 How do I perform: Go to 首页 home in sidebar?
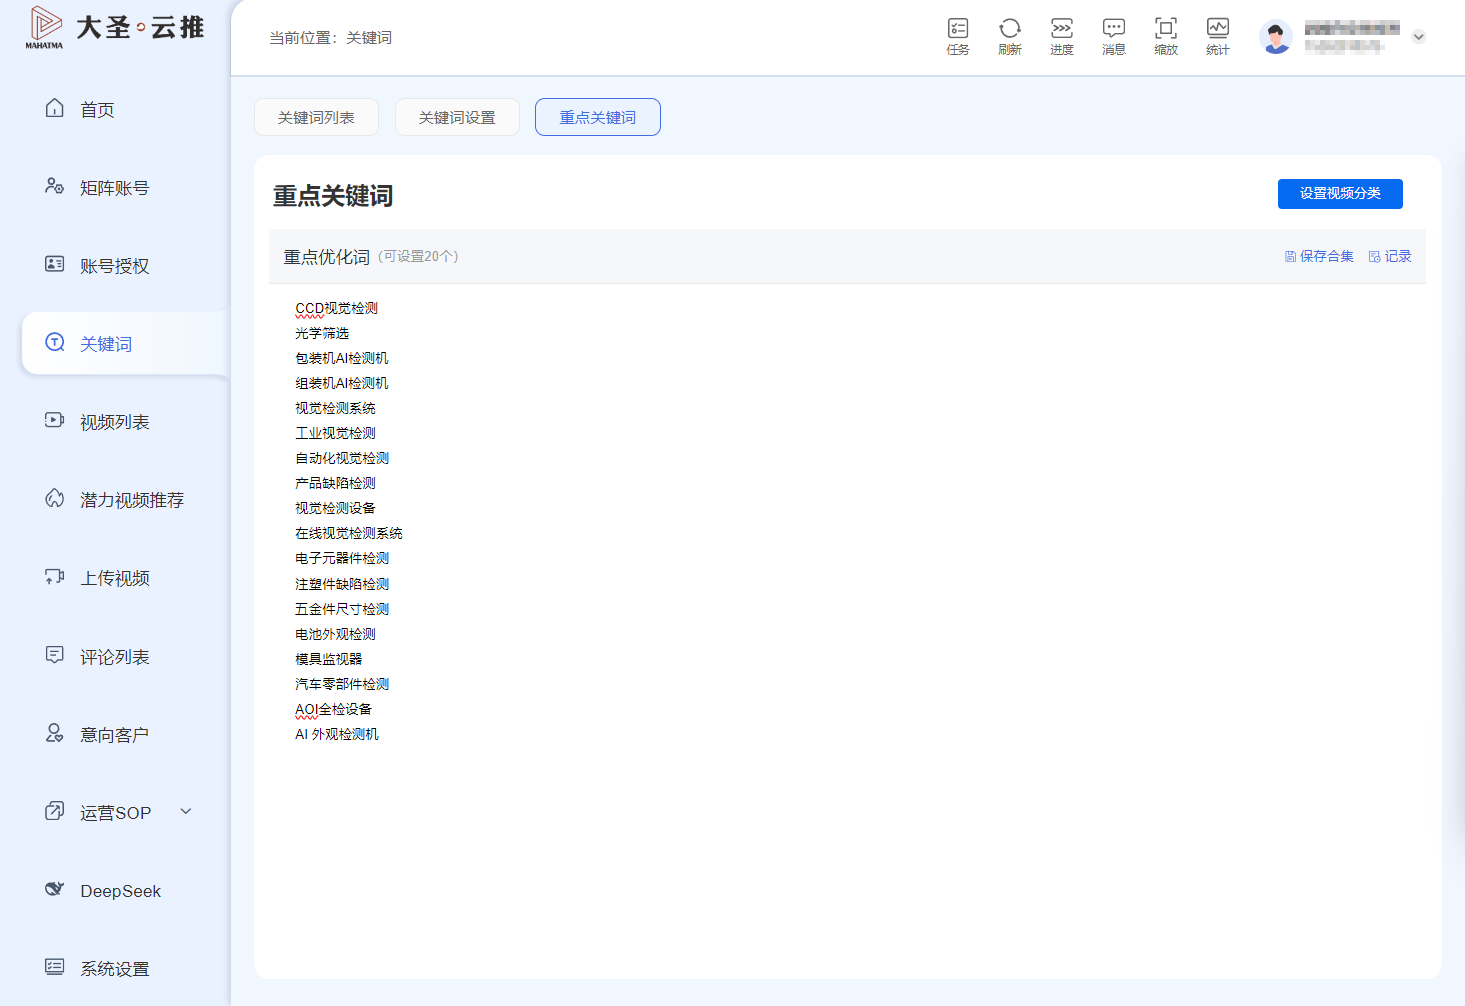click(x=98, y=110)
